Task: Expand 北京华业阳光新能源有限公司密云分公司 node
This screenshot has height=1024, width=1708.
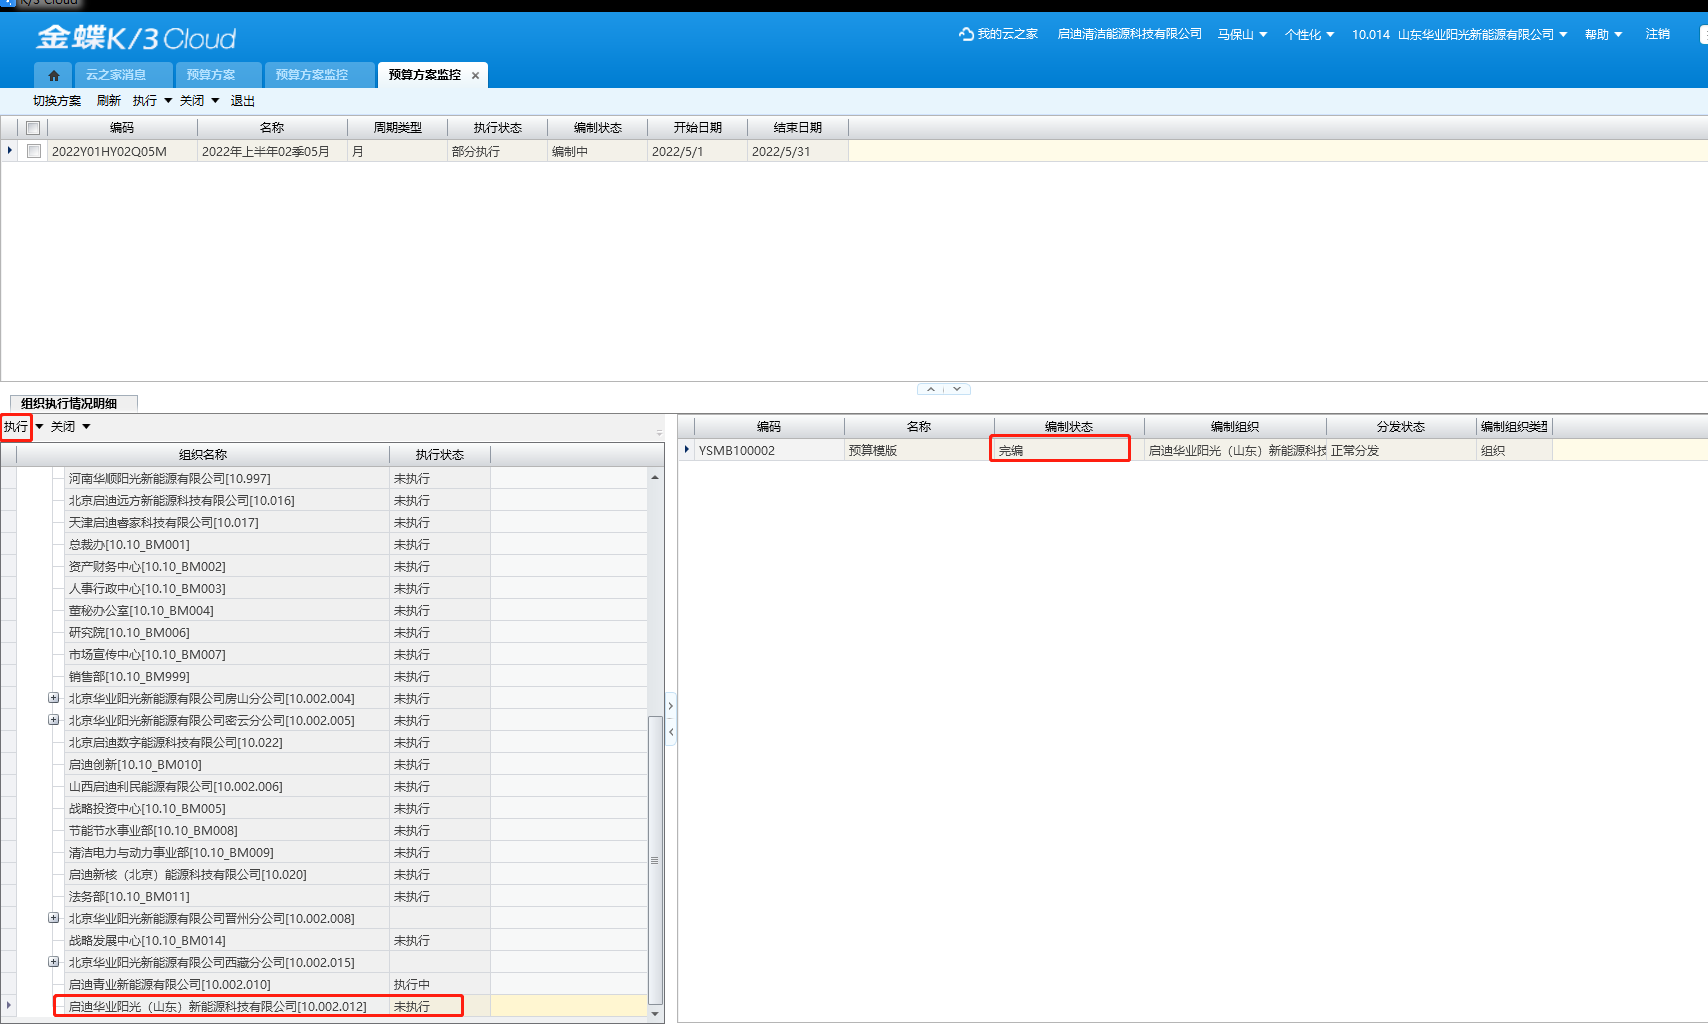Action: coord(53,720)
